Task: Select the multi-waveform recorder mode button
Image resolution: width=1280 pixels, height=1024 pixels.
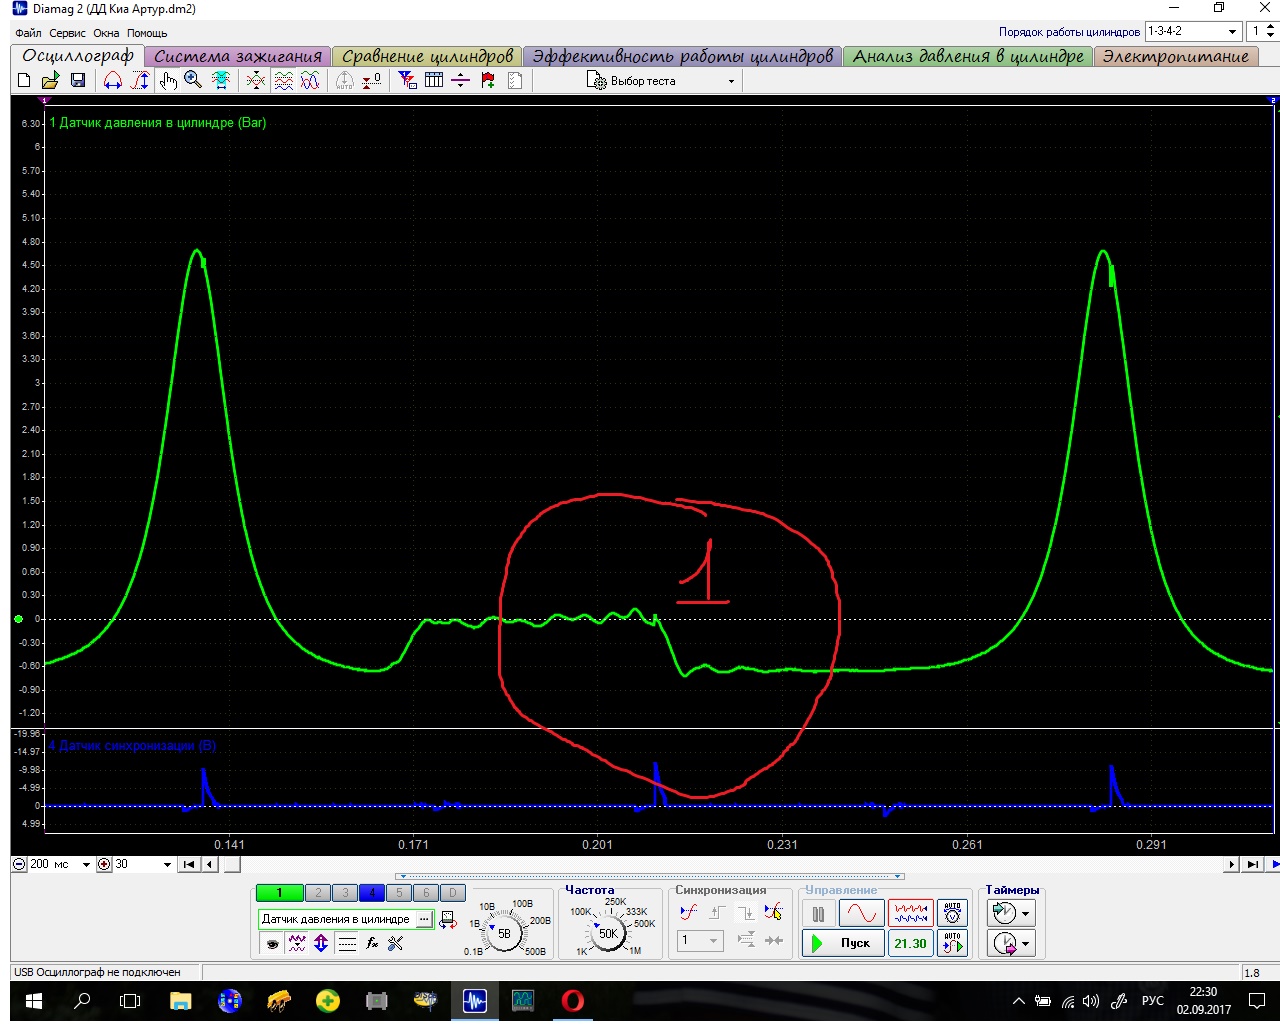Action: (910, 914)
